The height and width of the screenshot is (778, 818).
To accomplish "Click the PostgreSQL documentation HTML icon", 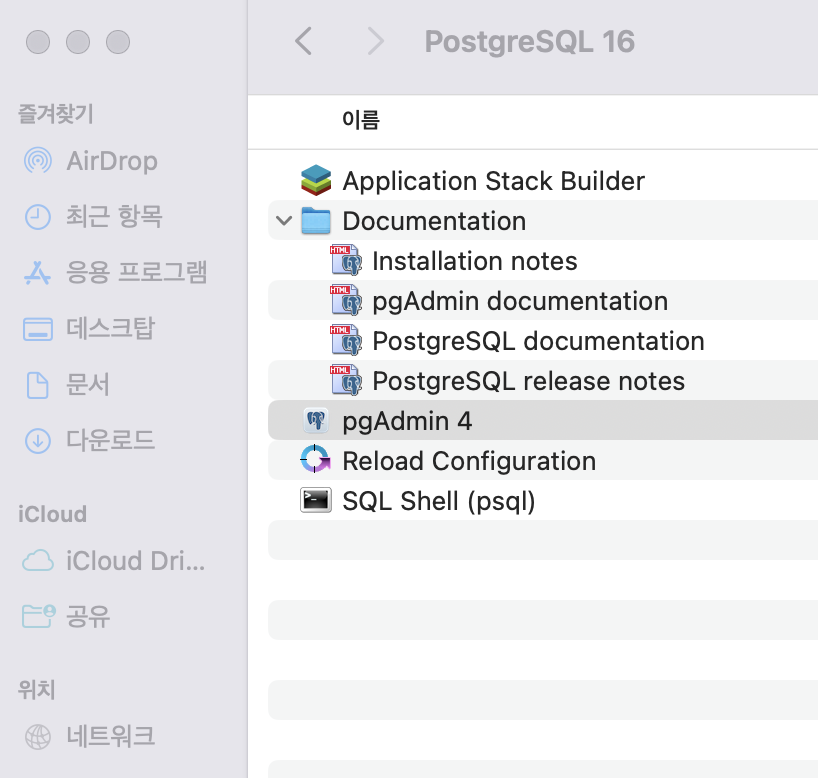I will tap(346, 340).
